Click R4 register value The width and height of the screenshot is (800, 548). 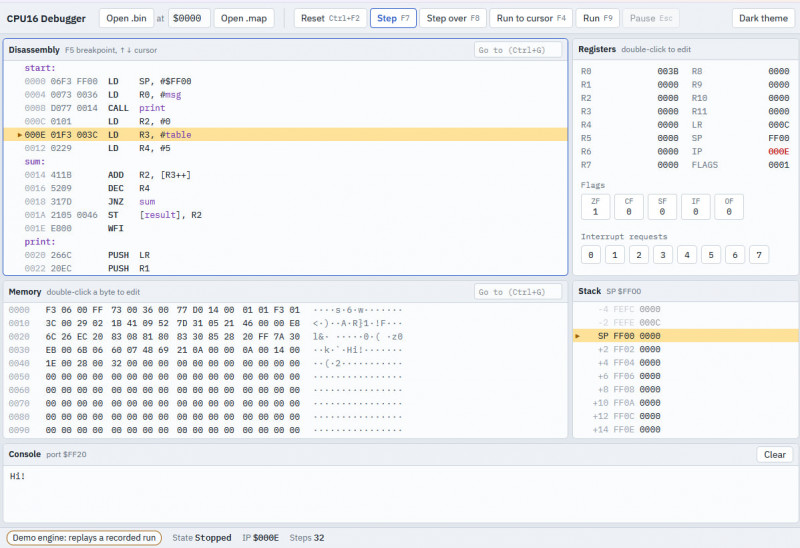[667, 124]
